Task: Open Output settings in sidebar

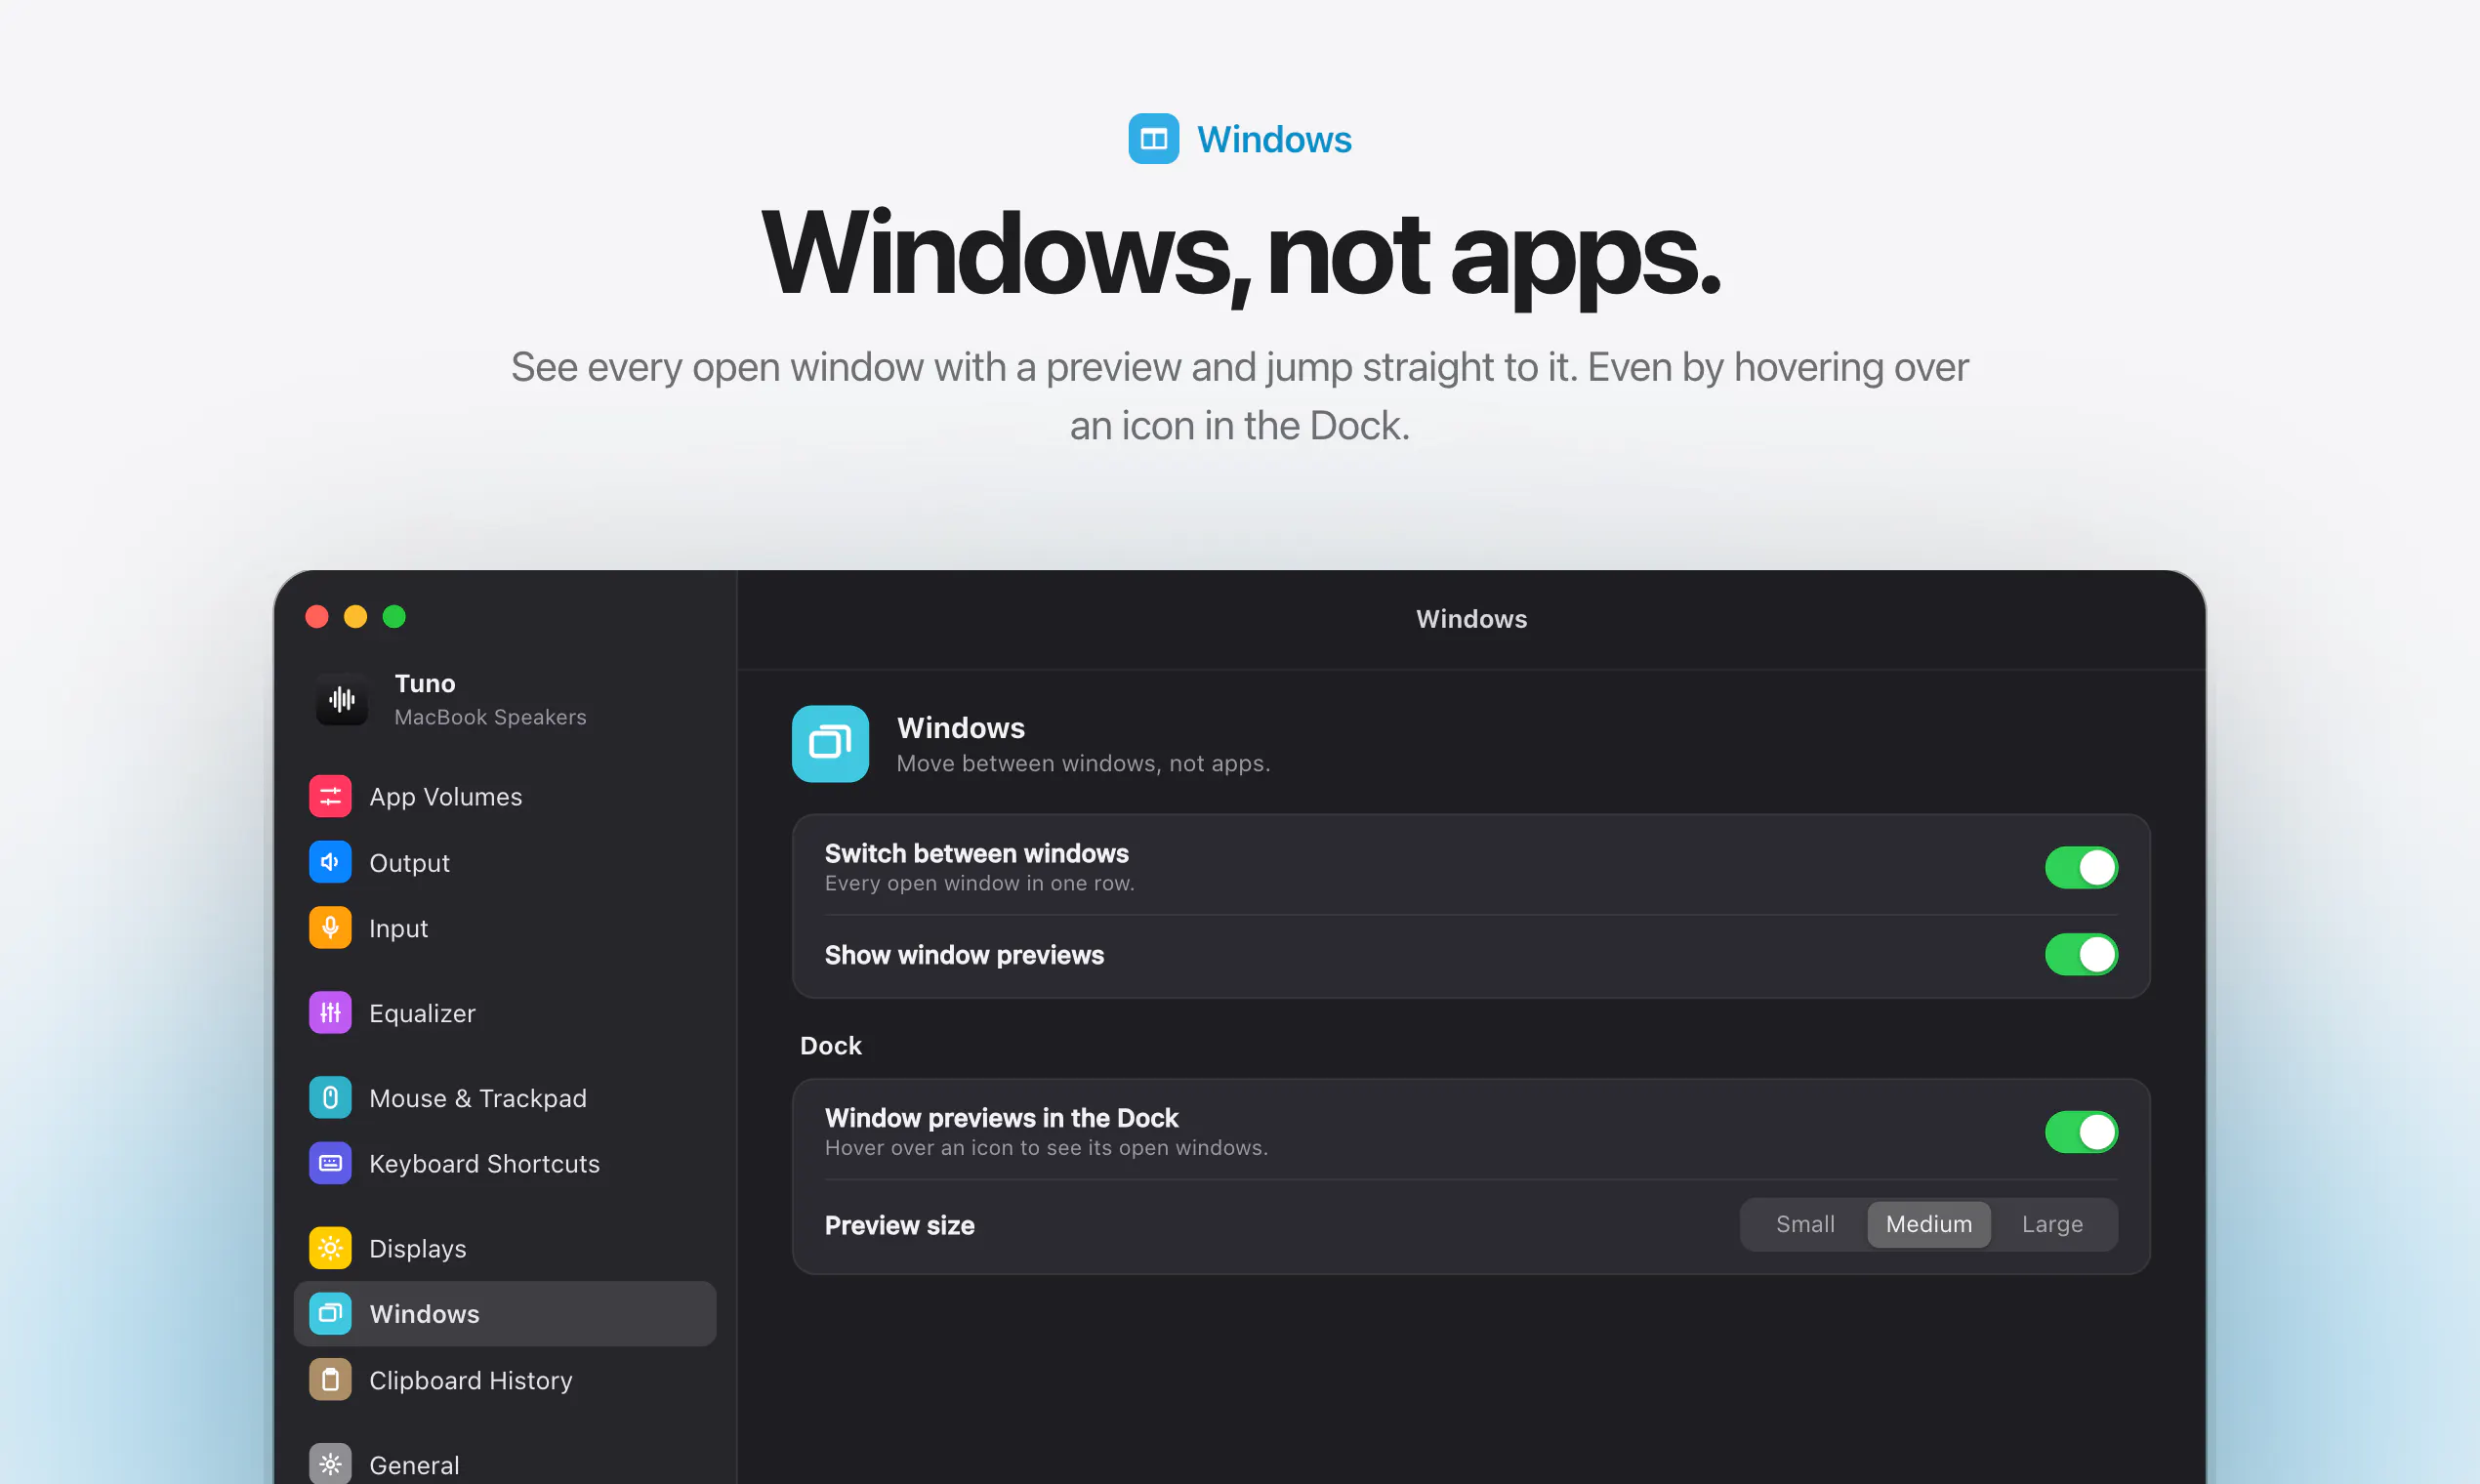Action: tap(505, 862)
